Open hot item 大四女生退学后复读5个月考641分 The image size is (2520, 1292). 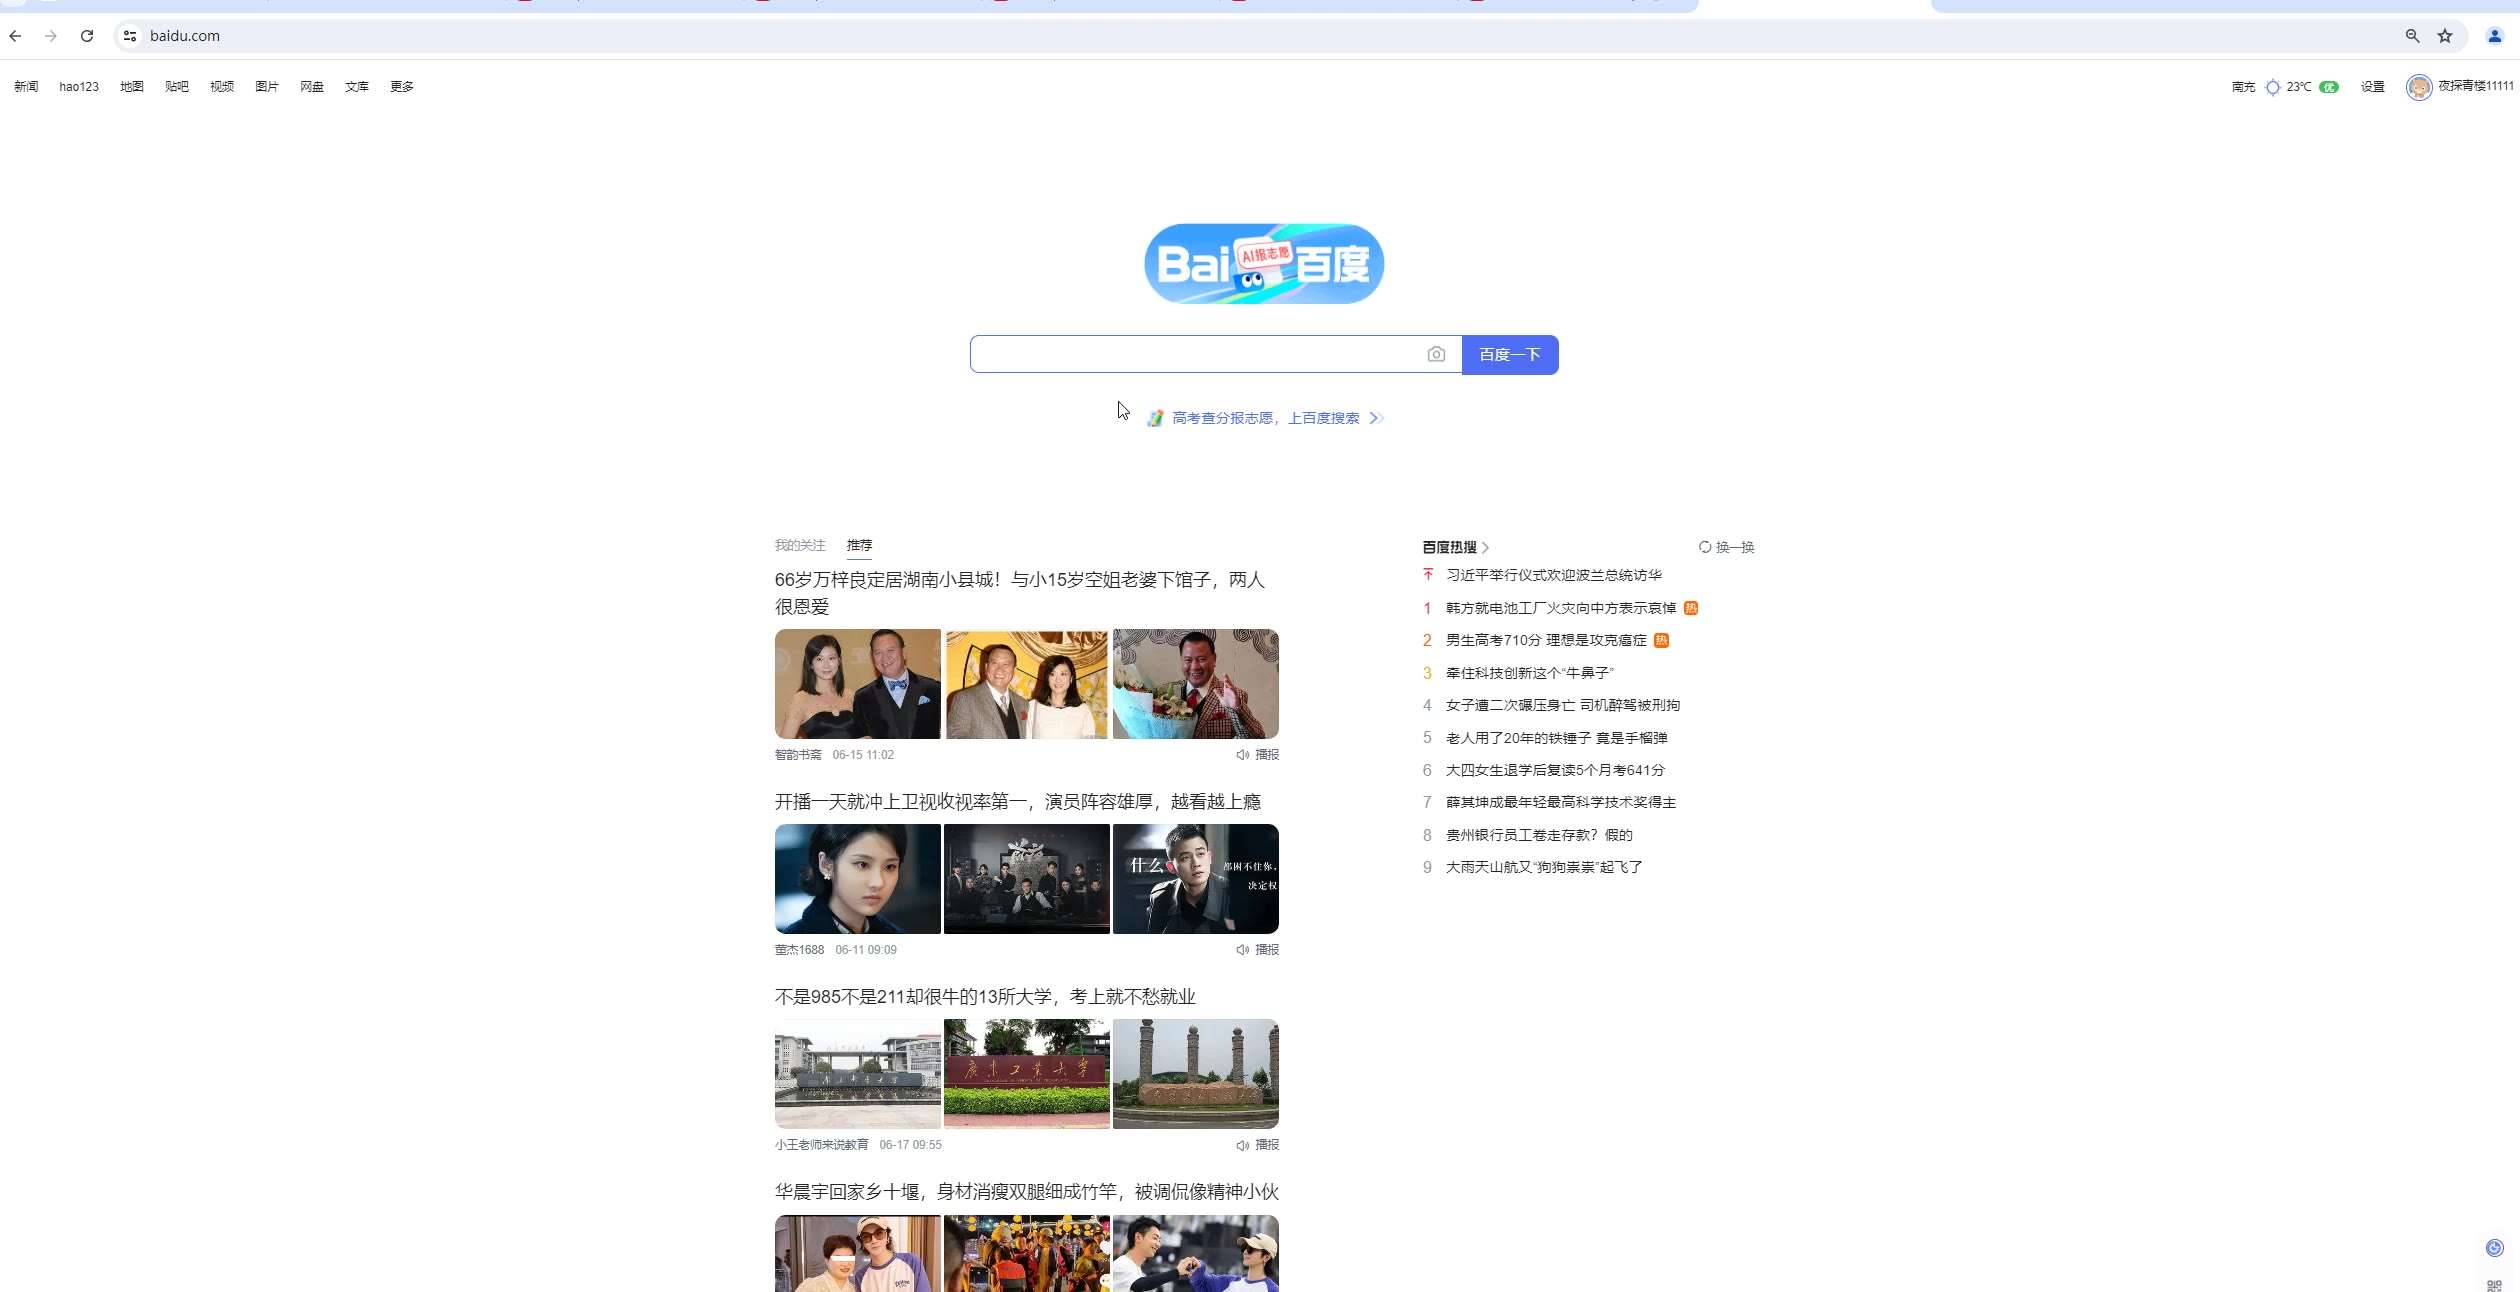1555,770
